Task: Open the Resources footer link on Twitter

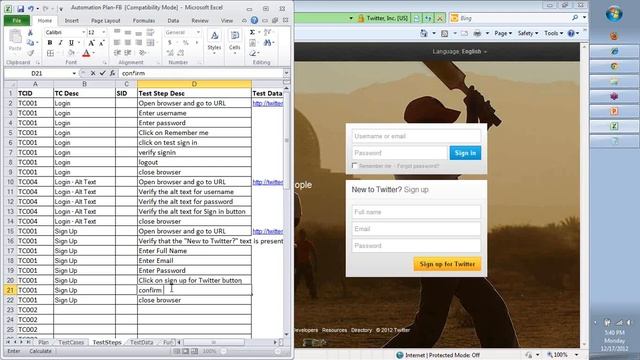Action: 334,330
